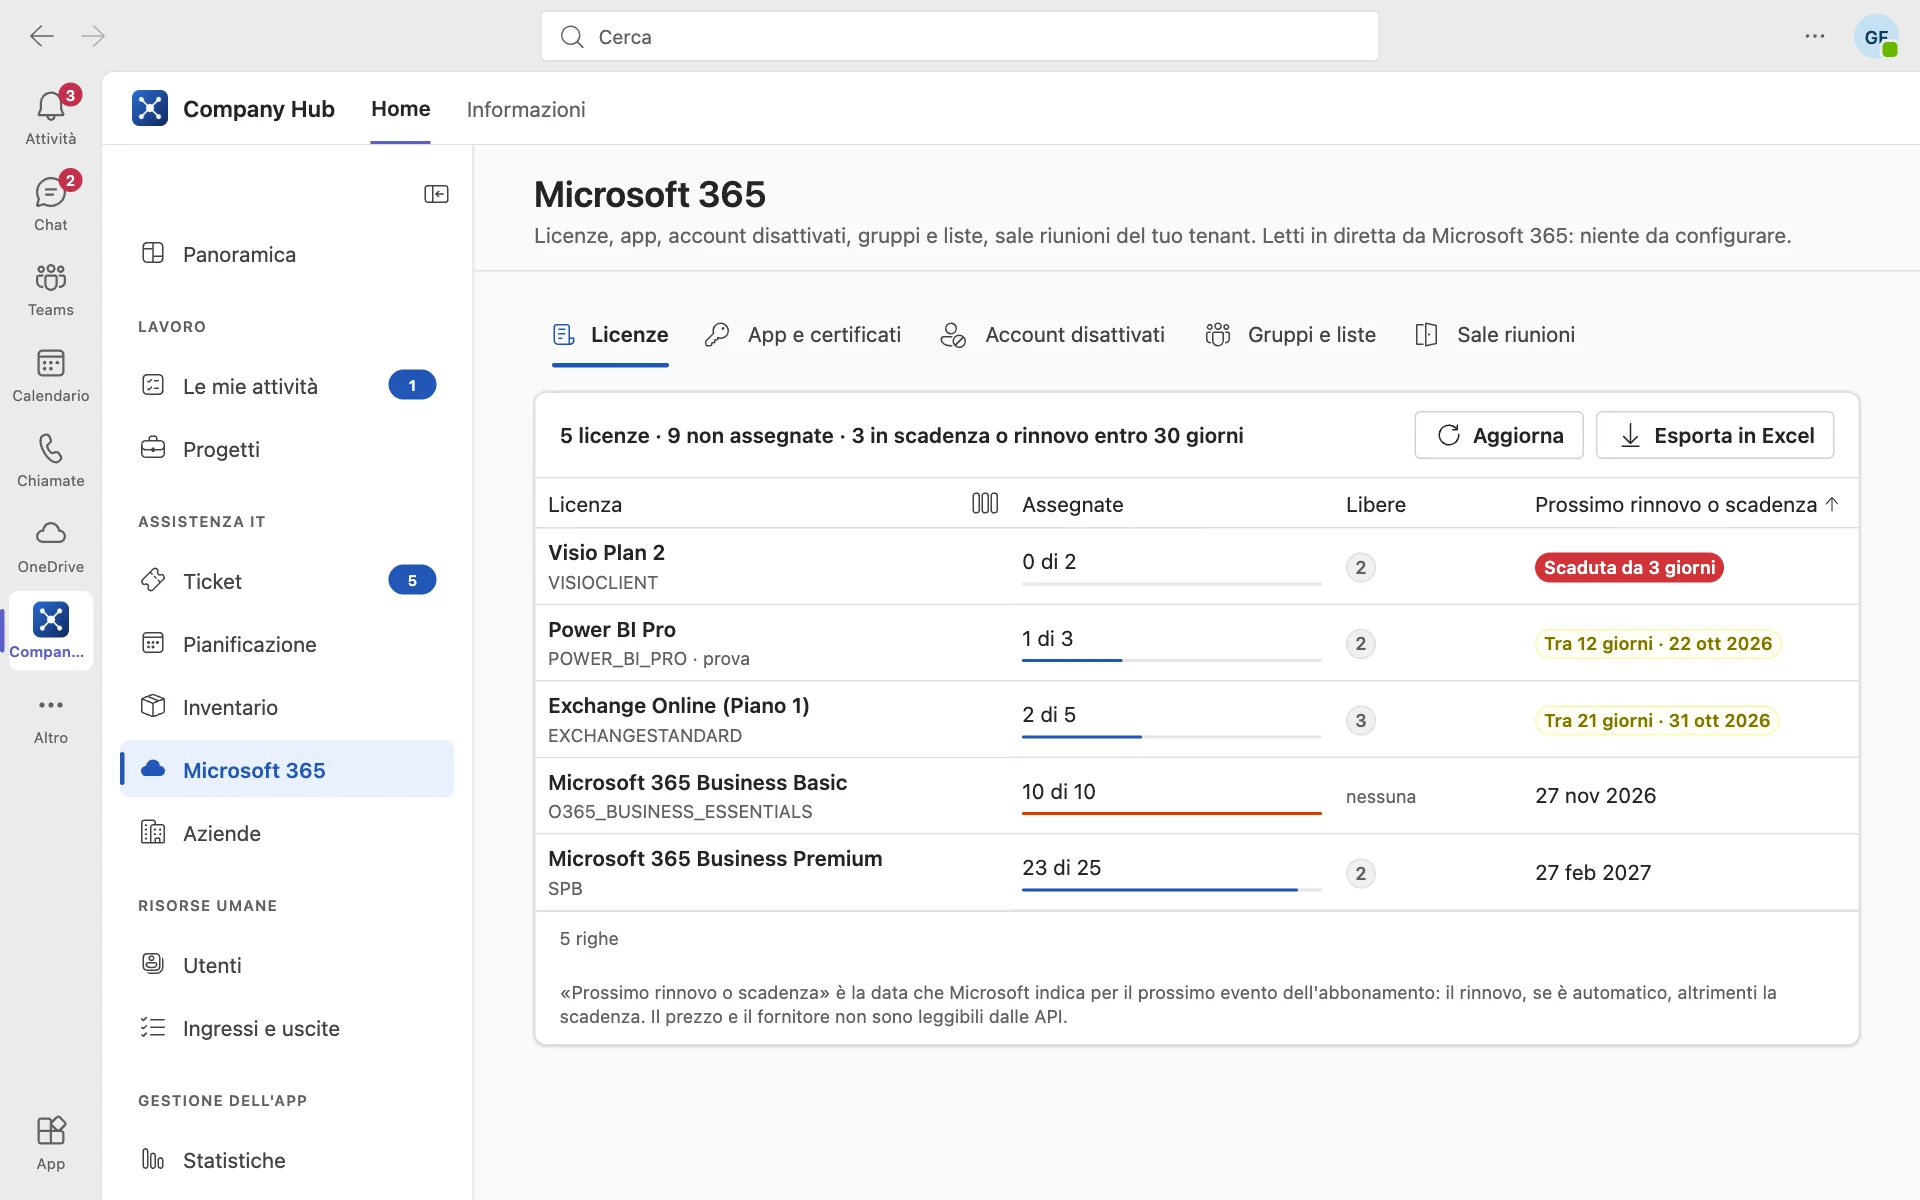
Task: Open Inventario in the sidebar
Action: point(287,707)
